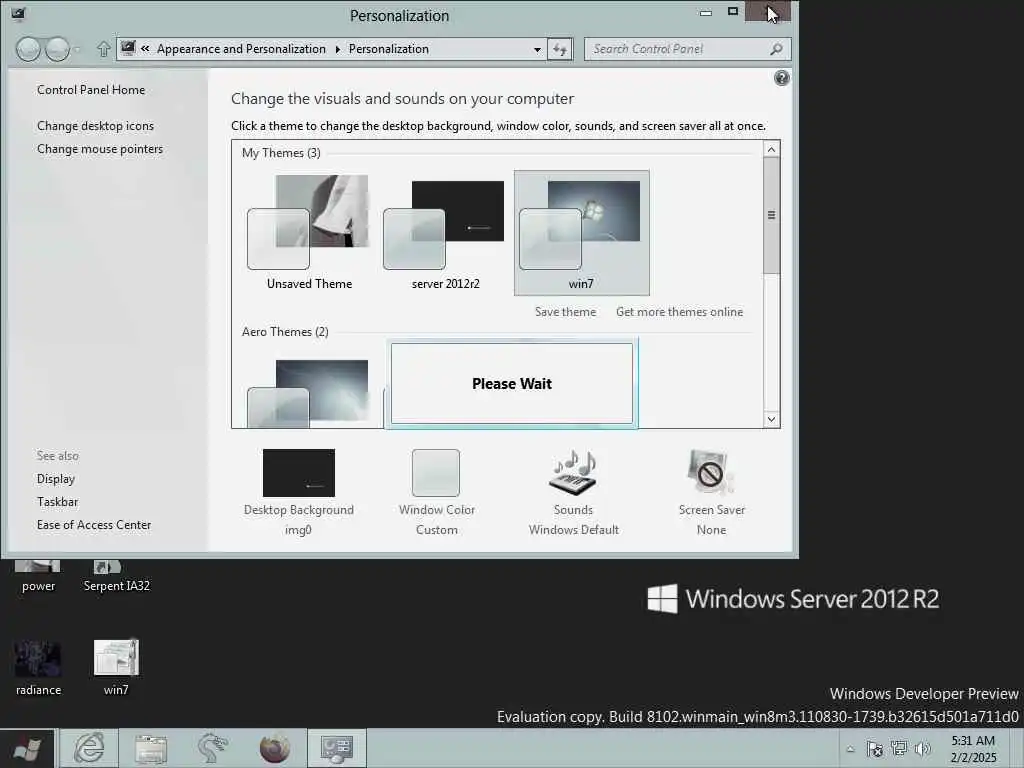Image resolution: width=1024 pixels, height=768 pixels.
Task: Click the themes list scroll up arrow
Action: coord(771,150)
